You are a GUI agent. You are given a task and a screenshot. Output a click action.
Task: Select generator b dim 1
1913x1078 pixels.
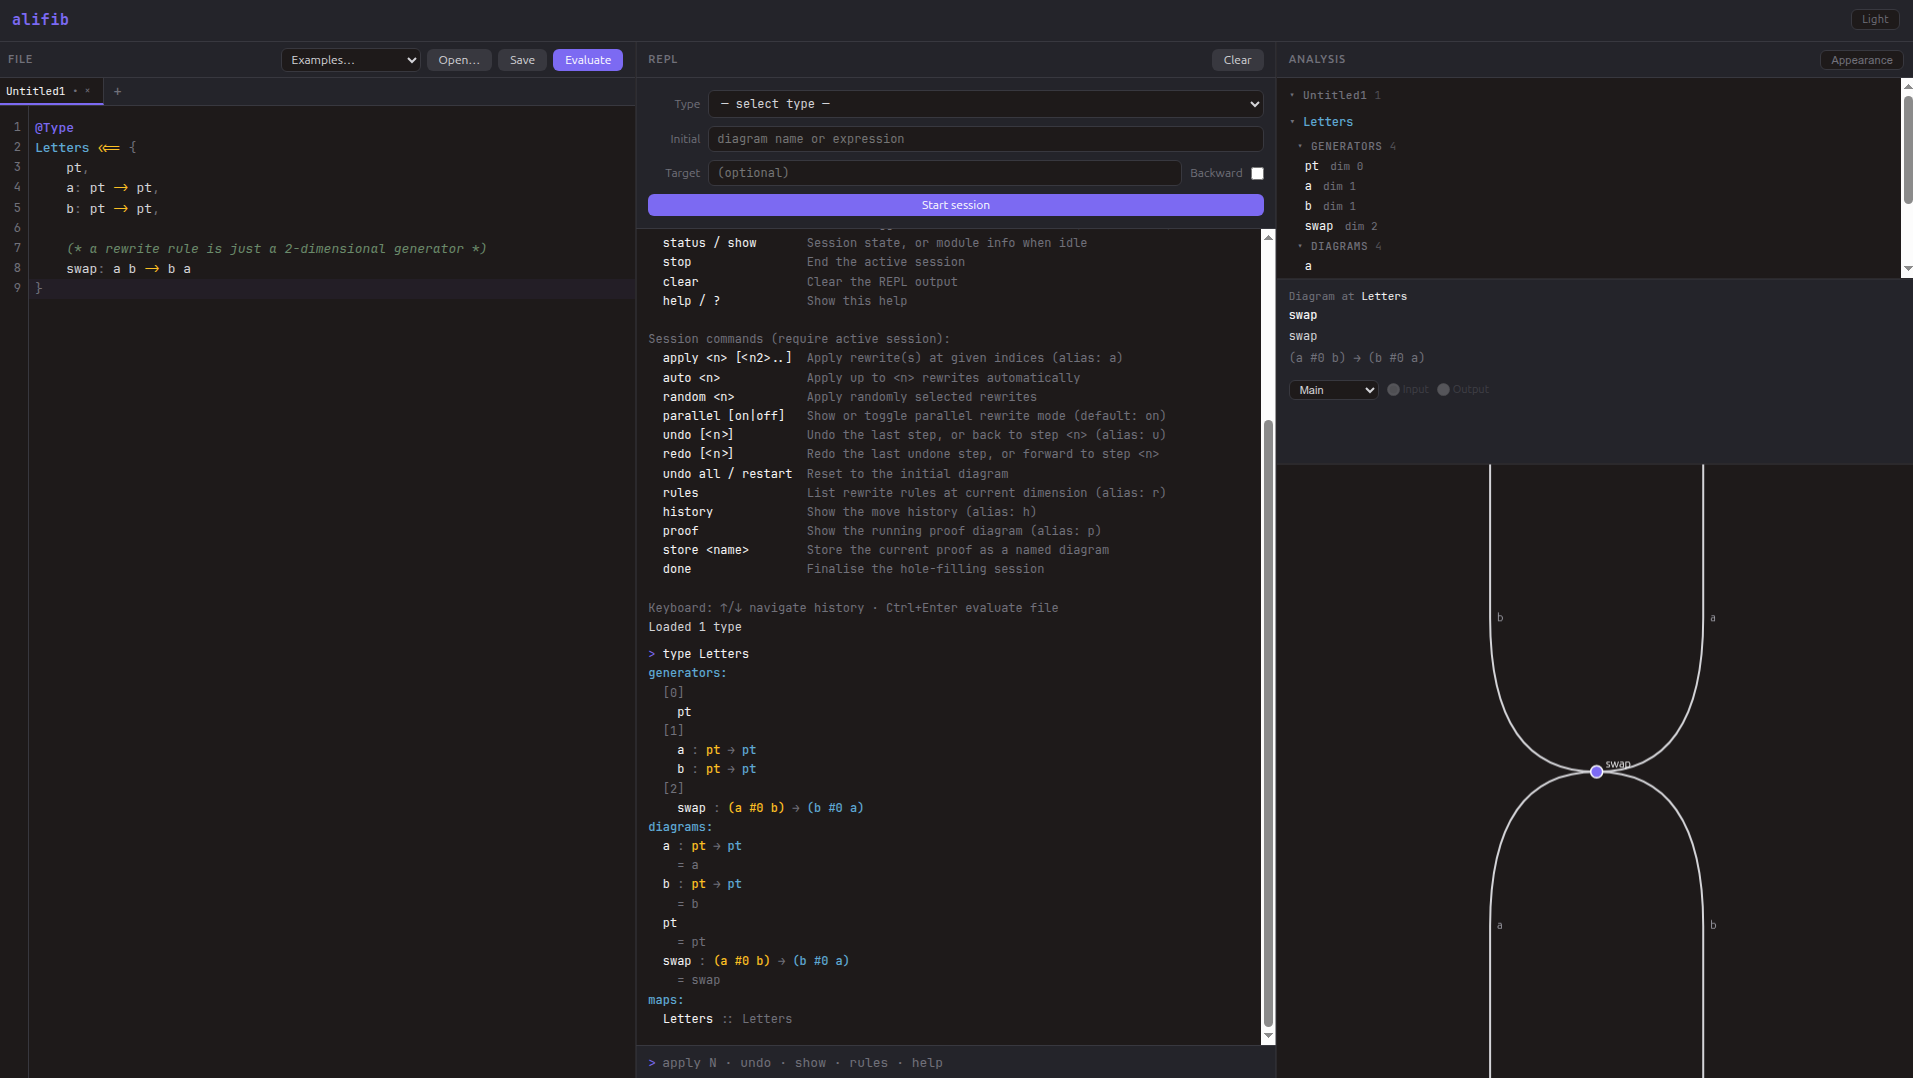tap(1330, 206)
